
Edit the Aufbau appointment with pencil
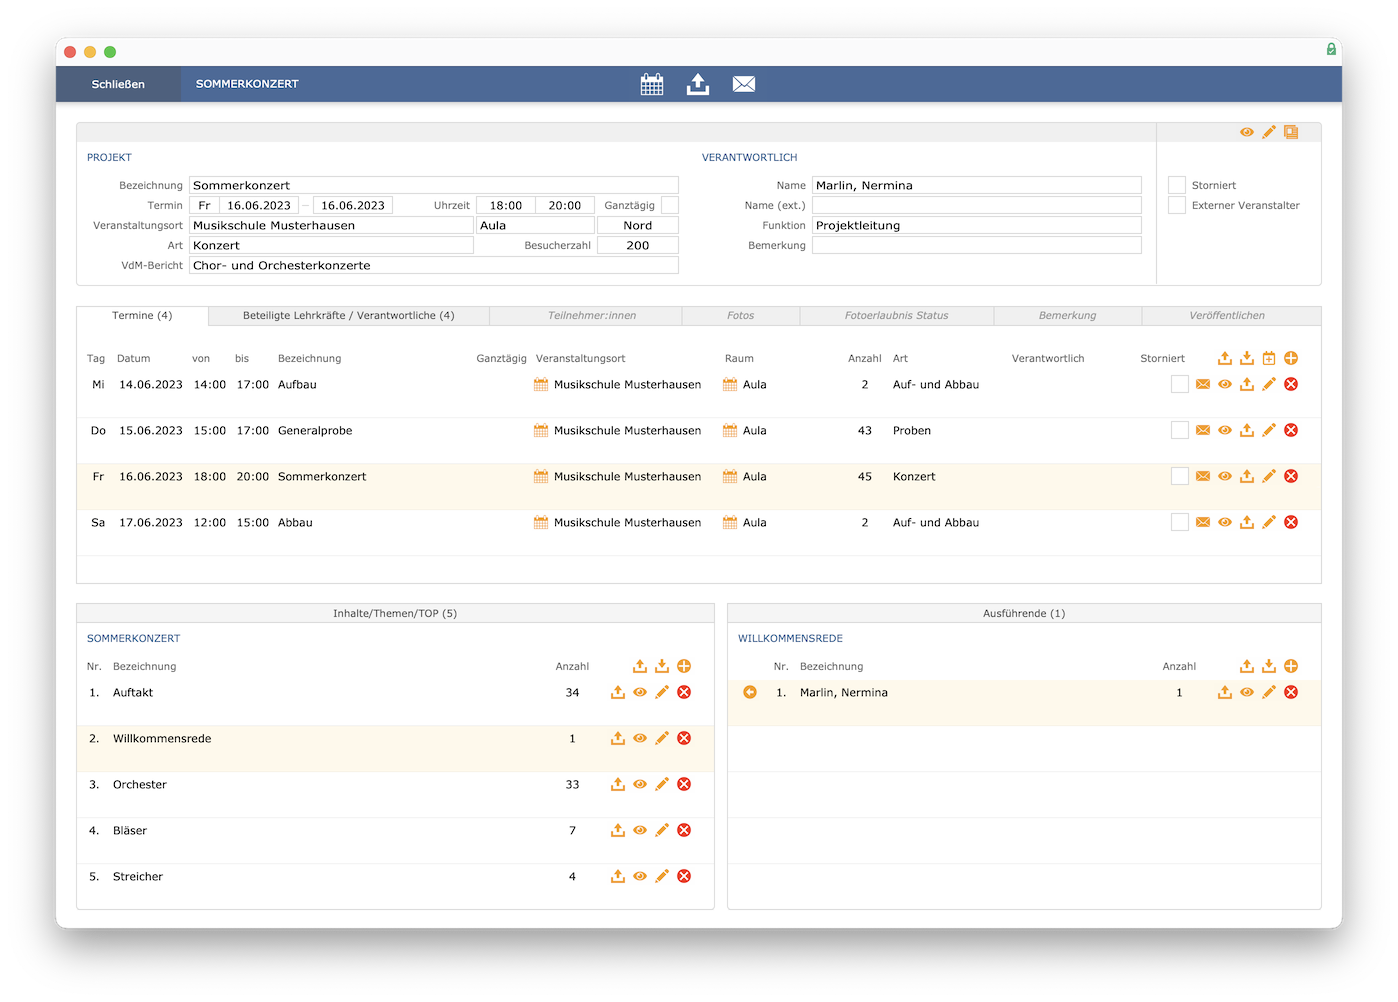[1269, 384]
